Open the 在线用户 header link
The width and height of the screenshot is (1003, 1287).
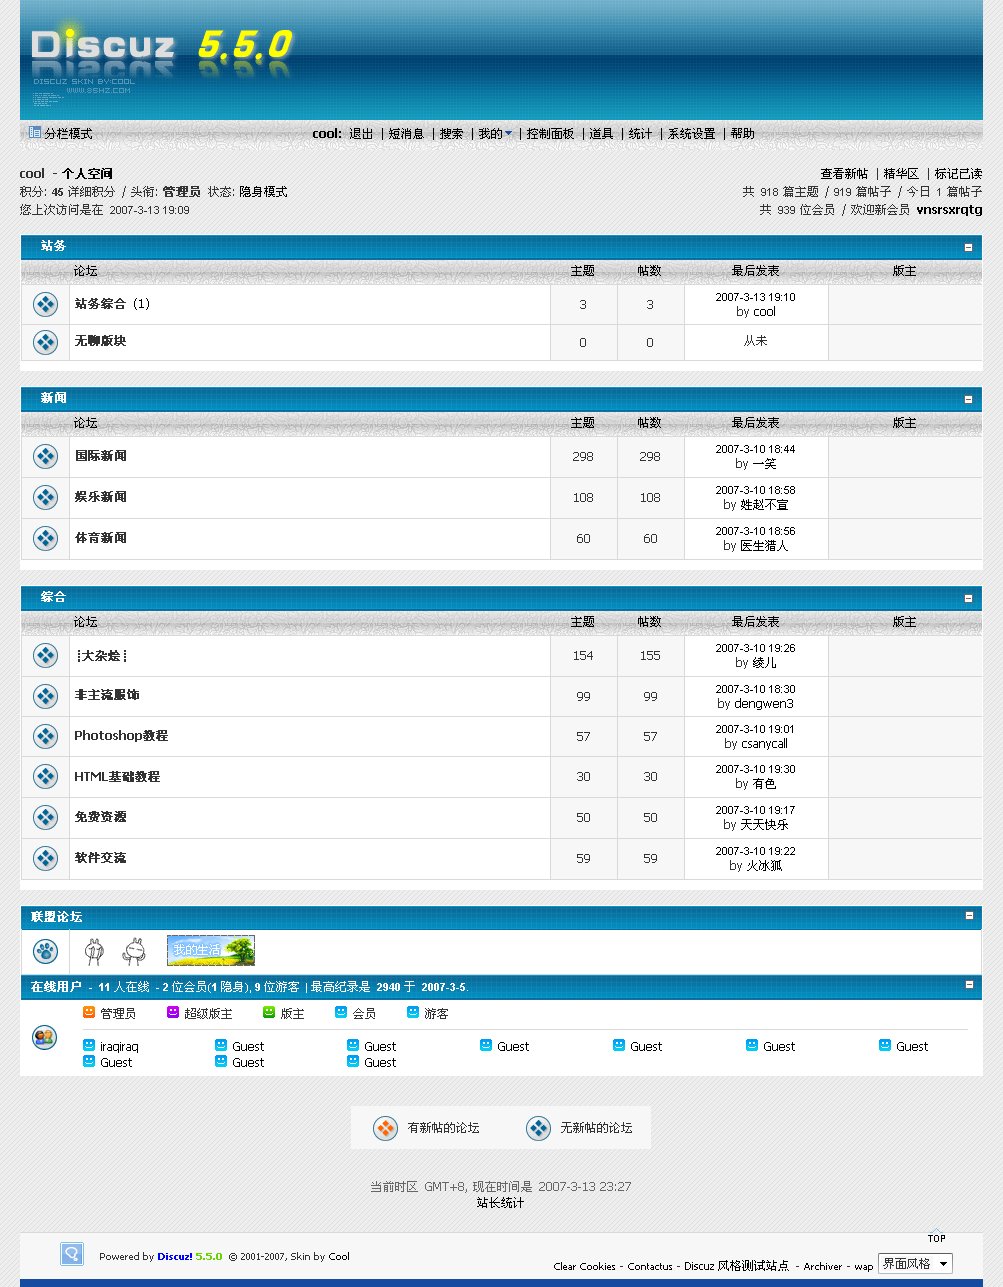coord(56,987)
